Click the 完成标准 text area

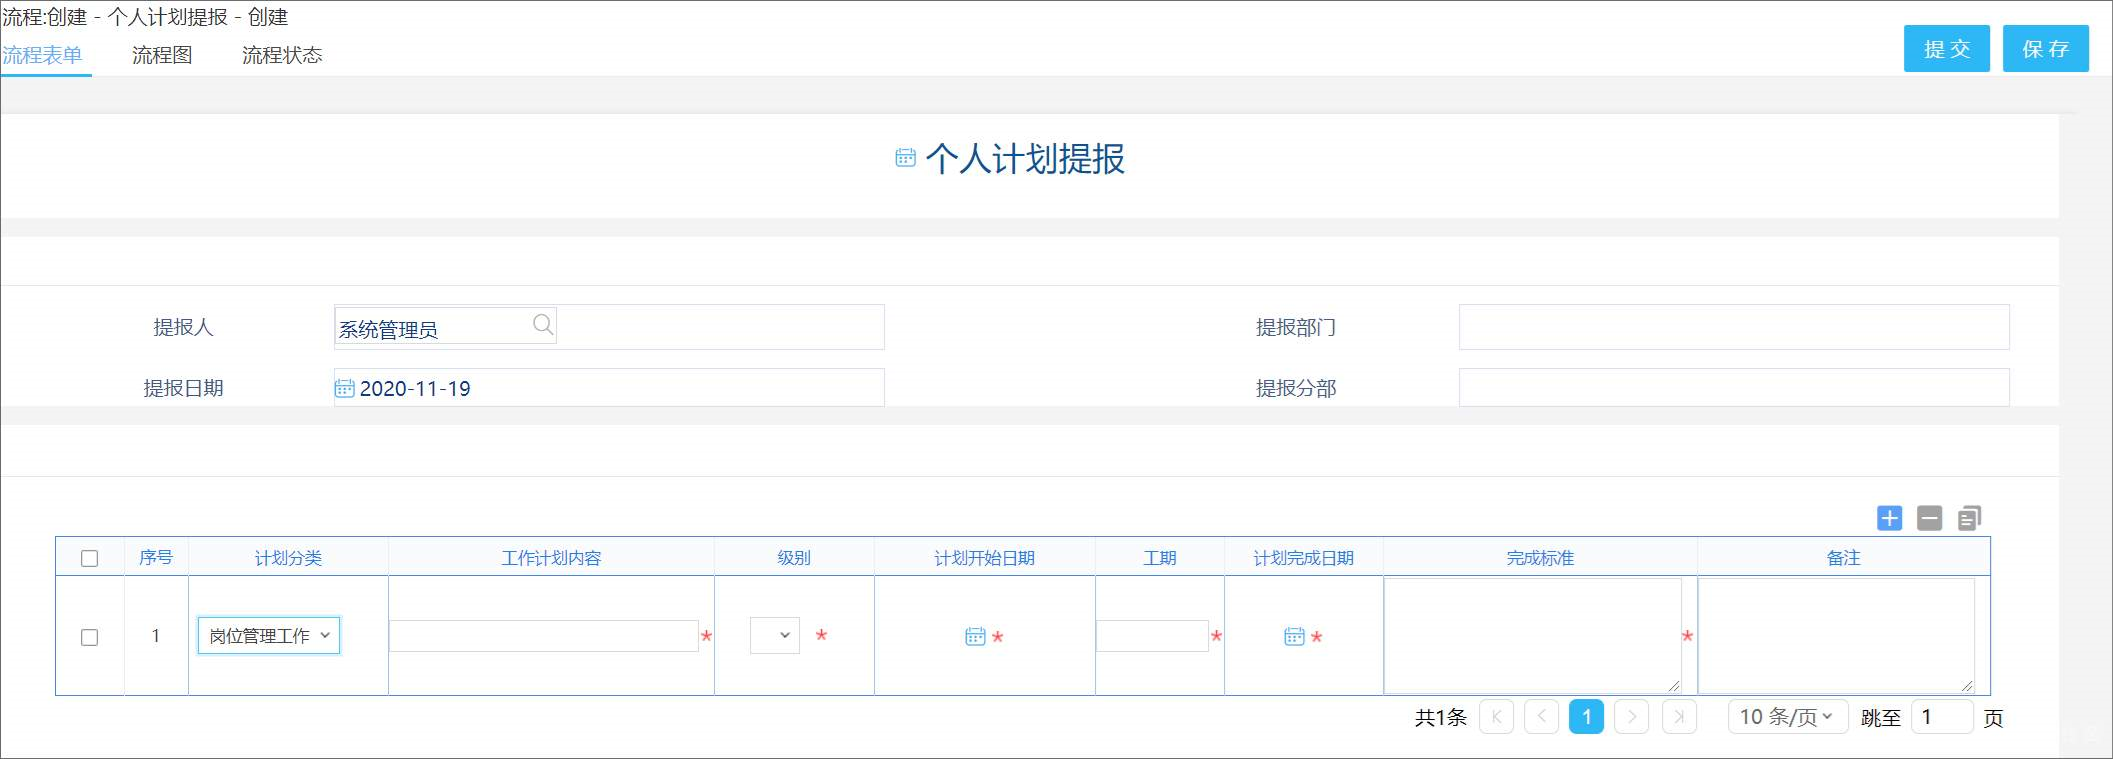[x=1533, y=636]
